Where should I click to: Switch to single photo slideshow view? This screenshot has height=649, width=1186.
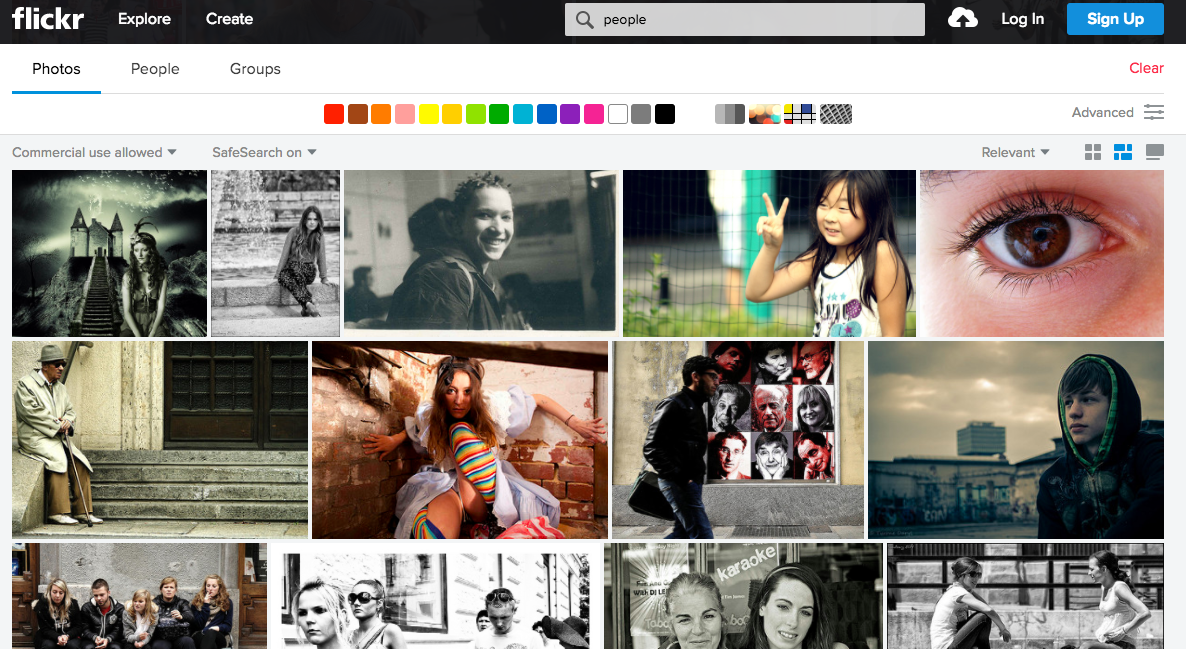pyautogui.click(x=1154, y=152)
